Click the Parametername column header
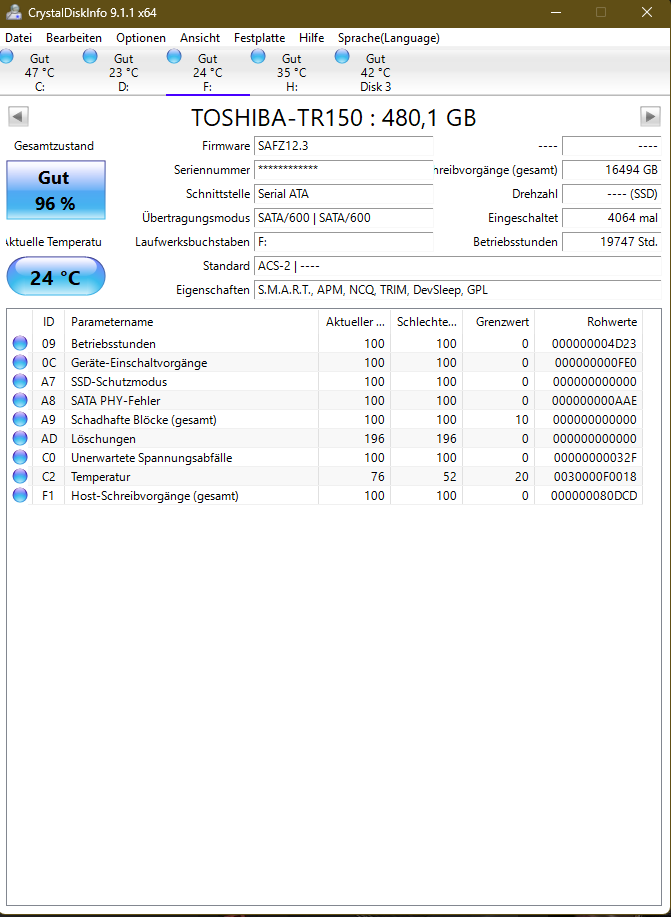This screenshot has width=671, height=917. coord(191,322)
